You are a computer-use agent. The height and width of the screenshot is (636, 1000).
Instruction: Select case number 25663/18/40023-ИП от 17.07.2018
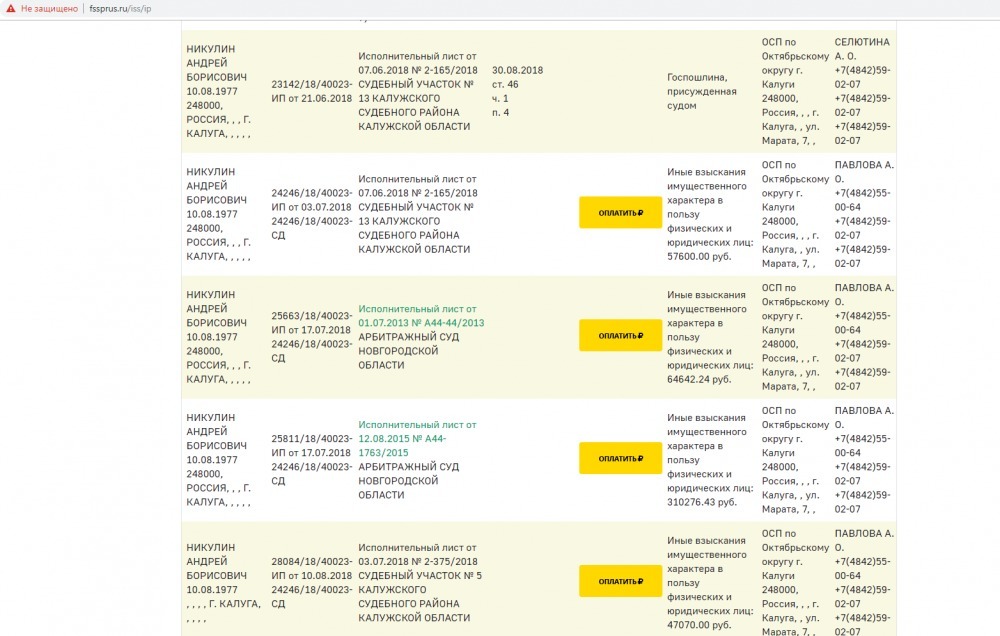[x=311, y=323]
